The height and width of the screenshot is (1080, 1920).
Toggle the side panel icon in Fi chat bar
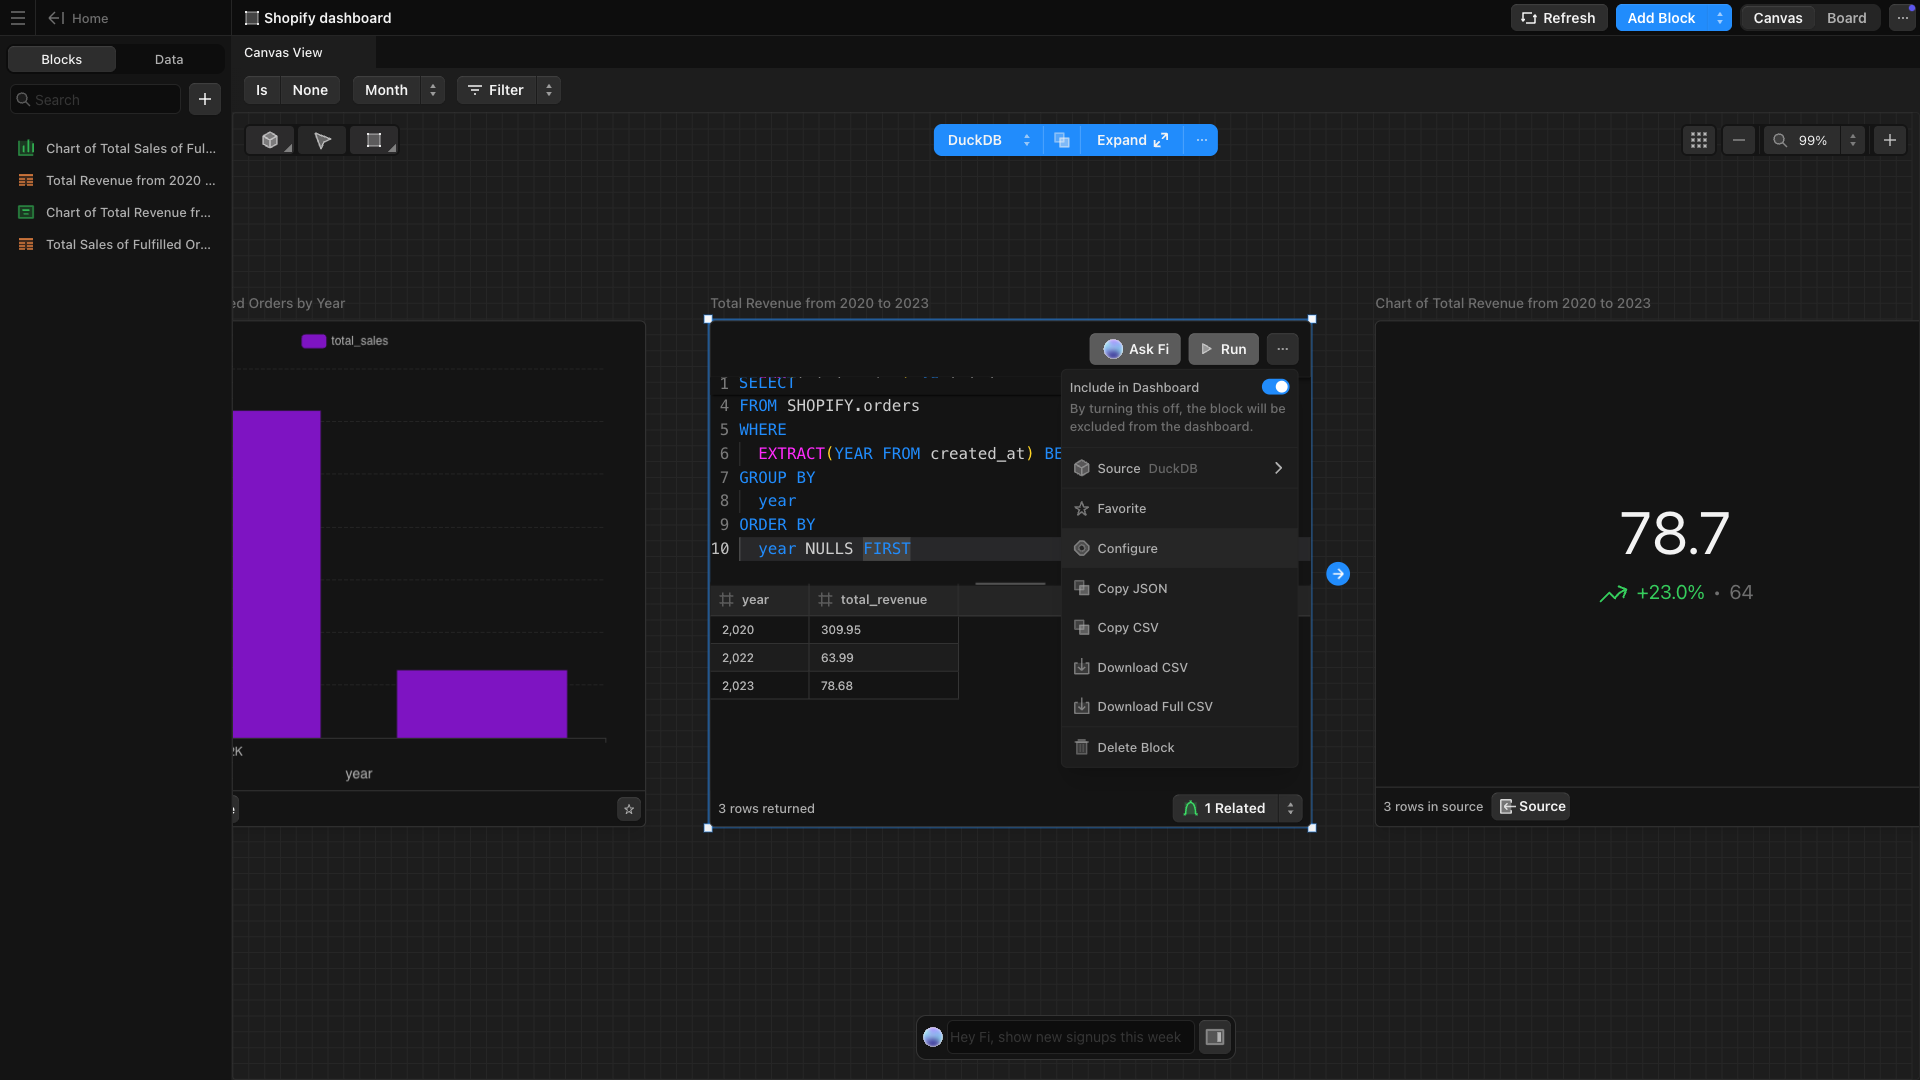(x=1215, y=1037)
